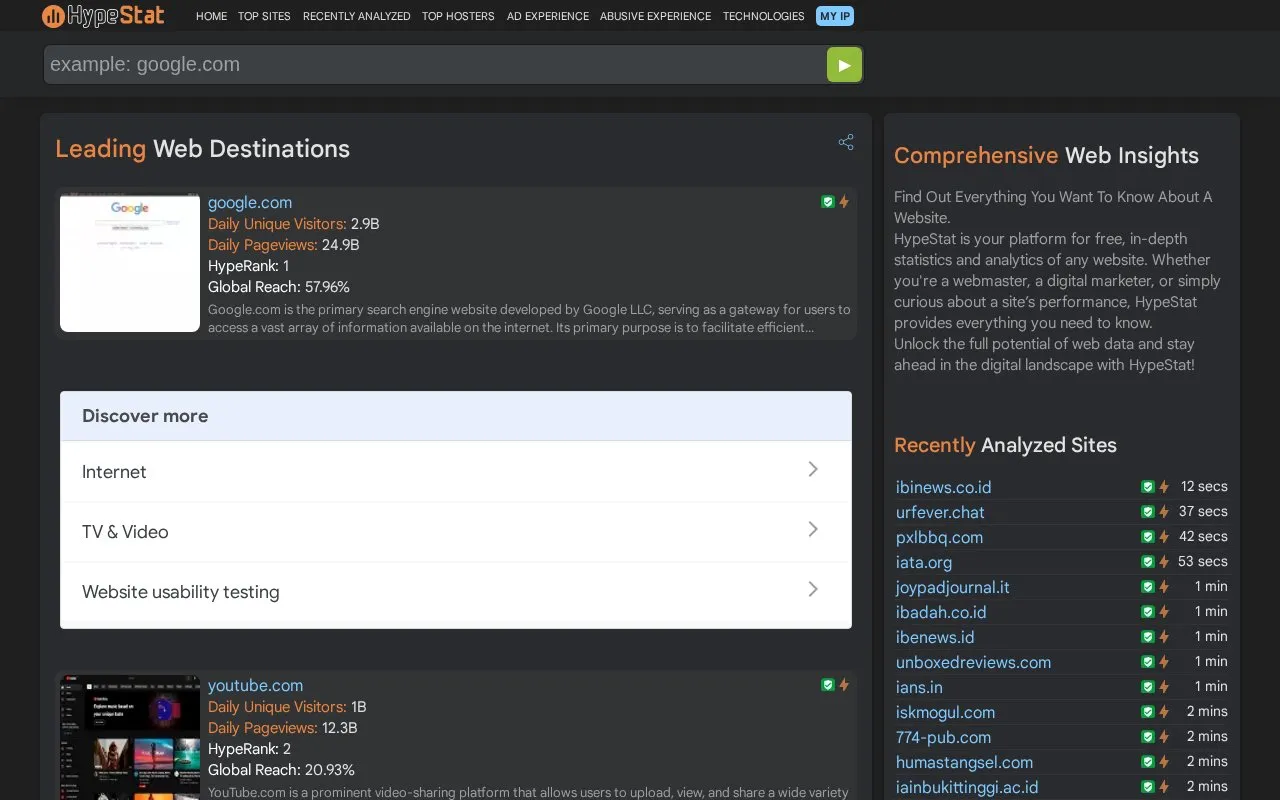The image size is (1280, 800).
Task: Click the MY IP button
Action: click(835, 16)
